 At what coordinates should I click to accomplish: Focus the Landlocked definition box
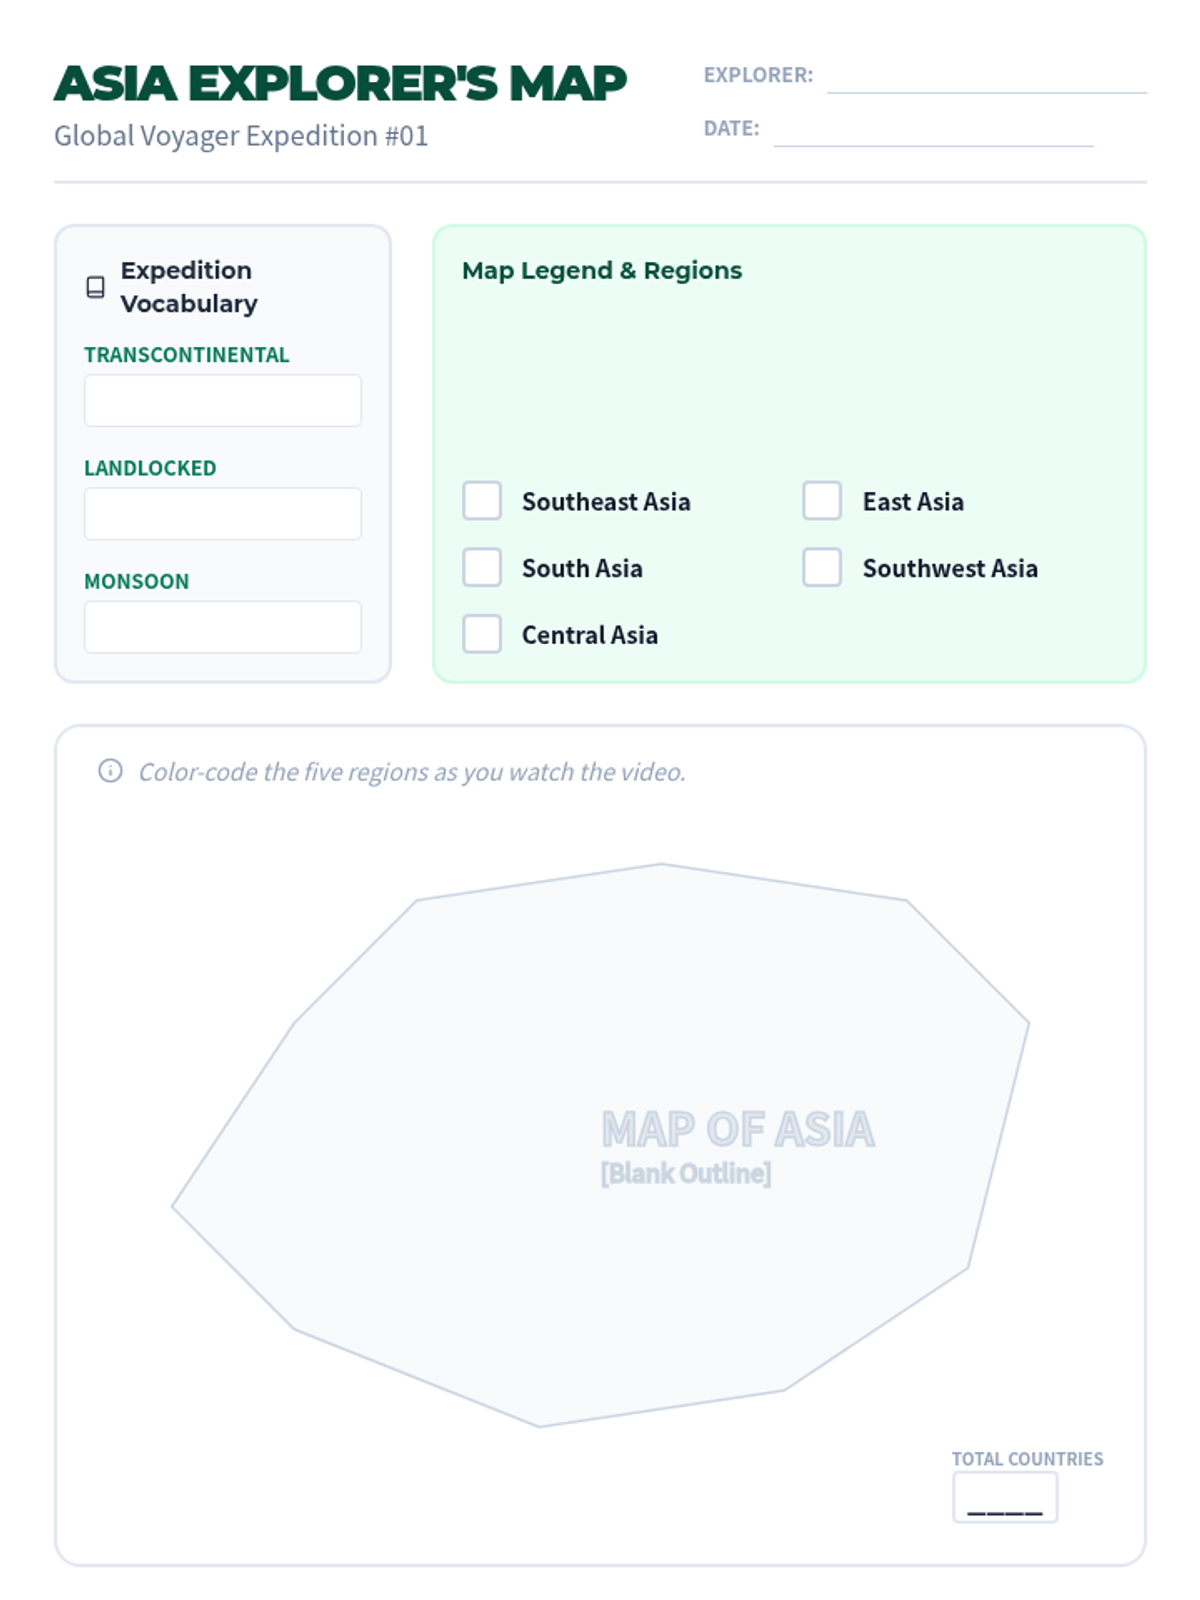pyautogui.click(x=222, y=514)
